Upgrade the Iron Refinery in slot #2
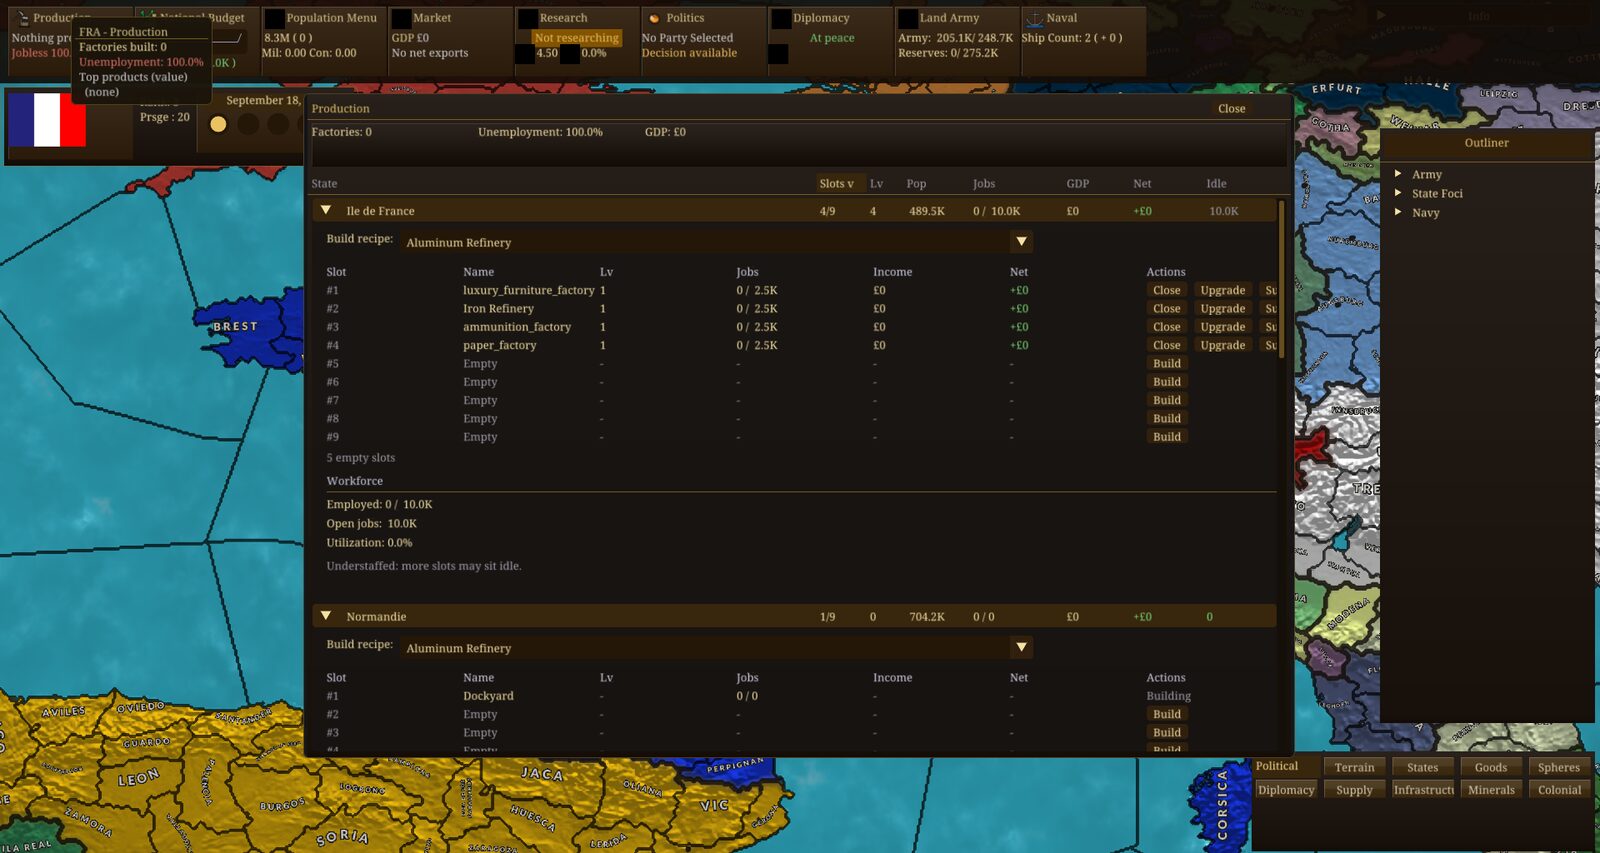1600x853 pixels. tap(1222, 308)
